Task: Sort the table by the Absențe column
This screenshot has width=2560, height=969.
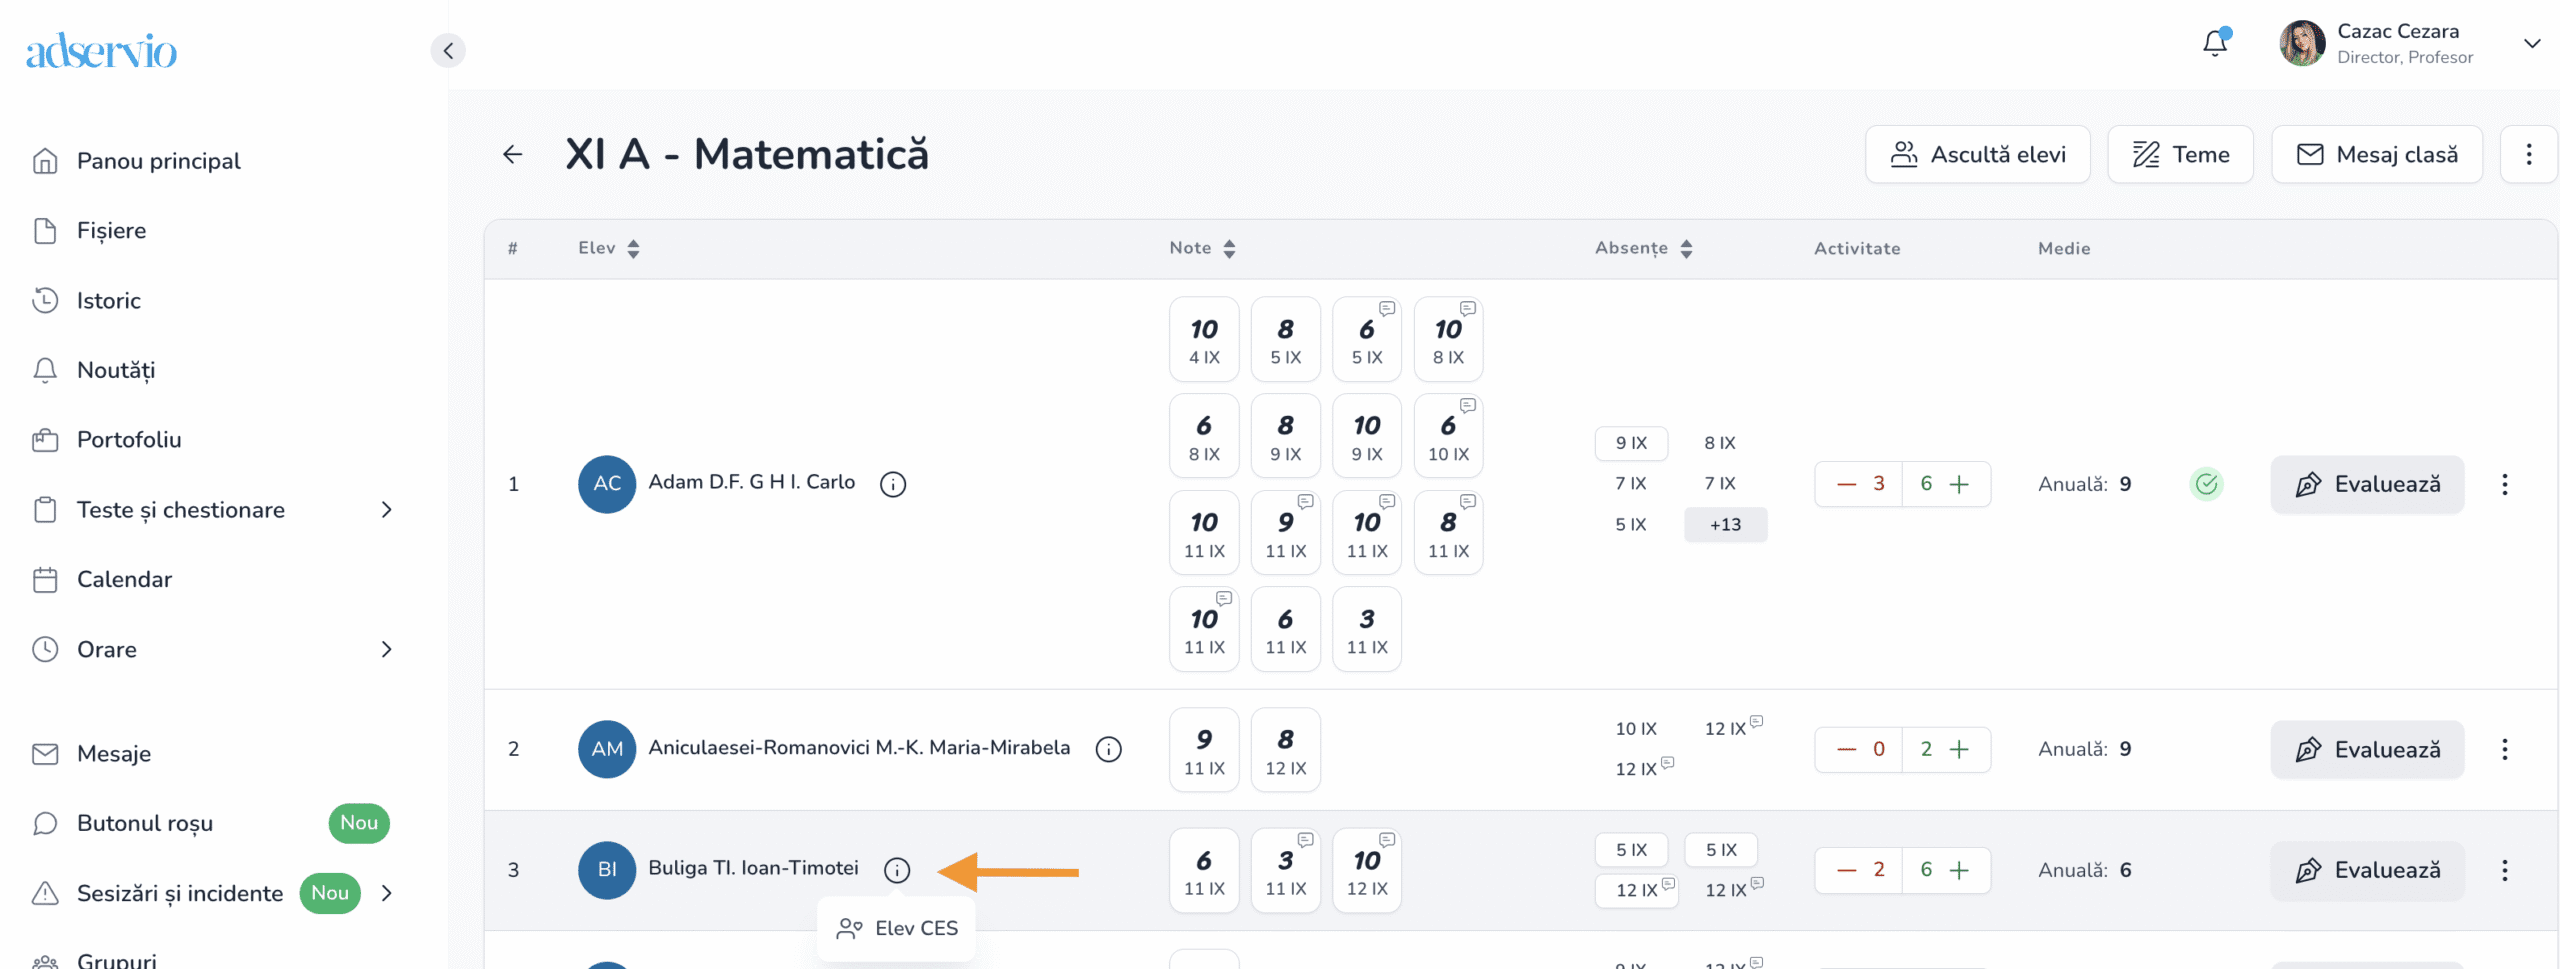Action: pyautogui.click(x=1686, y=249)
